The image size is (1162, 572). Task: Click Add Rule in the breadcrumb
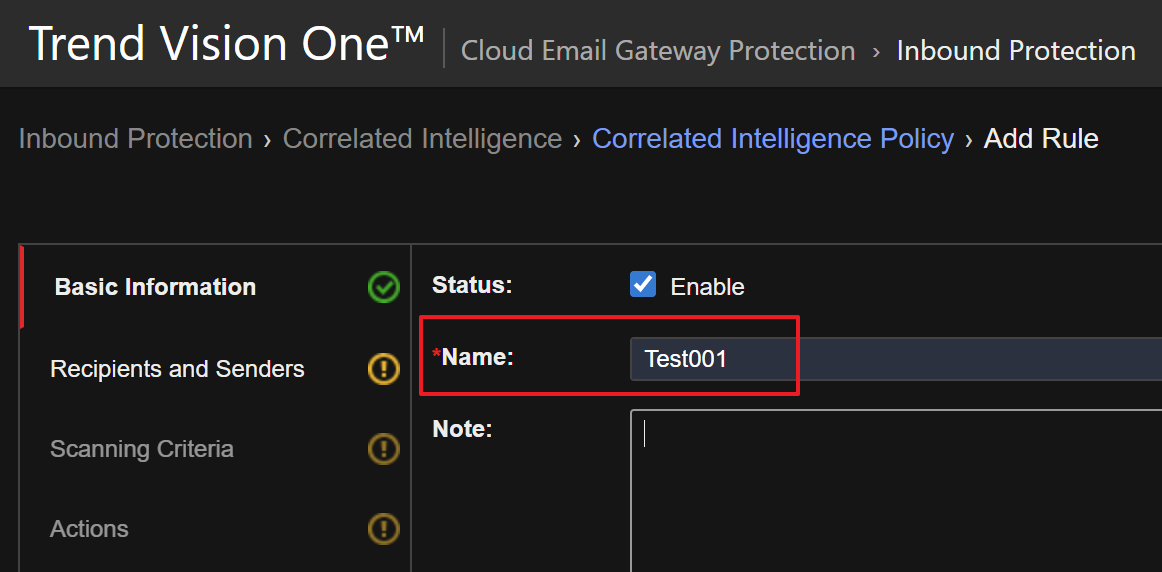1041,139
